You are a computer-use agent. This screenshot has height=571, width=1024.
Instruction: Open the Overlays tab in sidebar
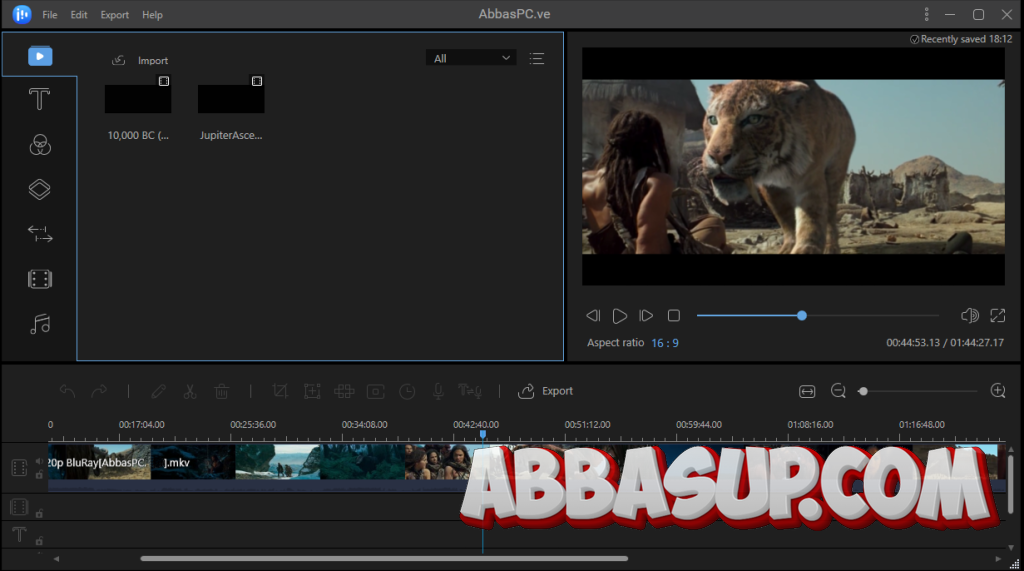click(39, 189)
